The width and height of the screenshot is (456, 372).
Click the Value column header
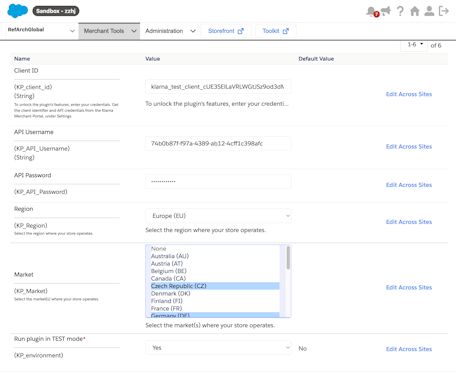(153, 59)
